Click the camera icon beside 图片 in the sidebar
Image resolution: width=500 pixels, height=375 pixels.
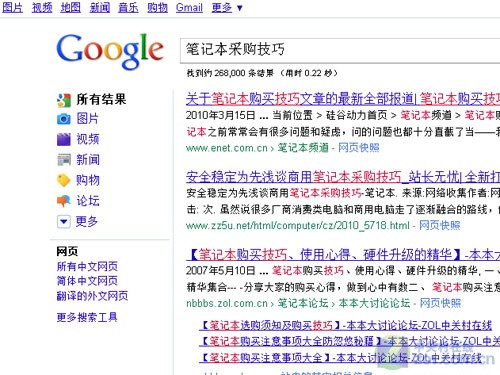coord(64,119)
